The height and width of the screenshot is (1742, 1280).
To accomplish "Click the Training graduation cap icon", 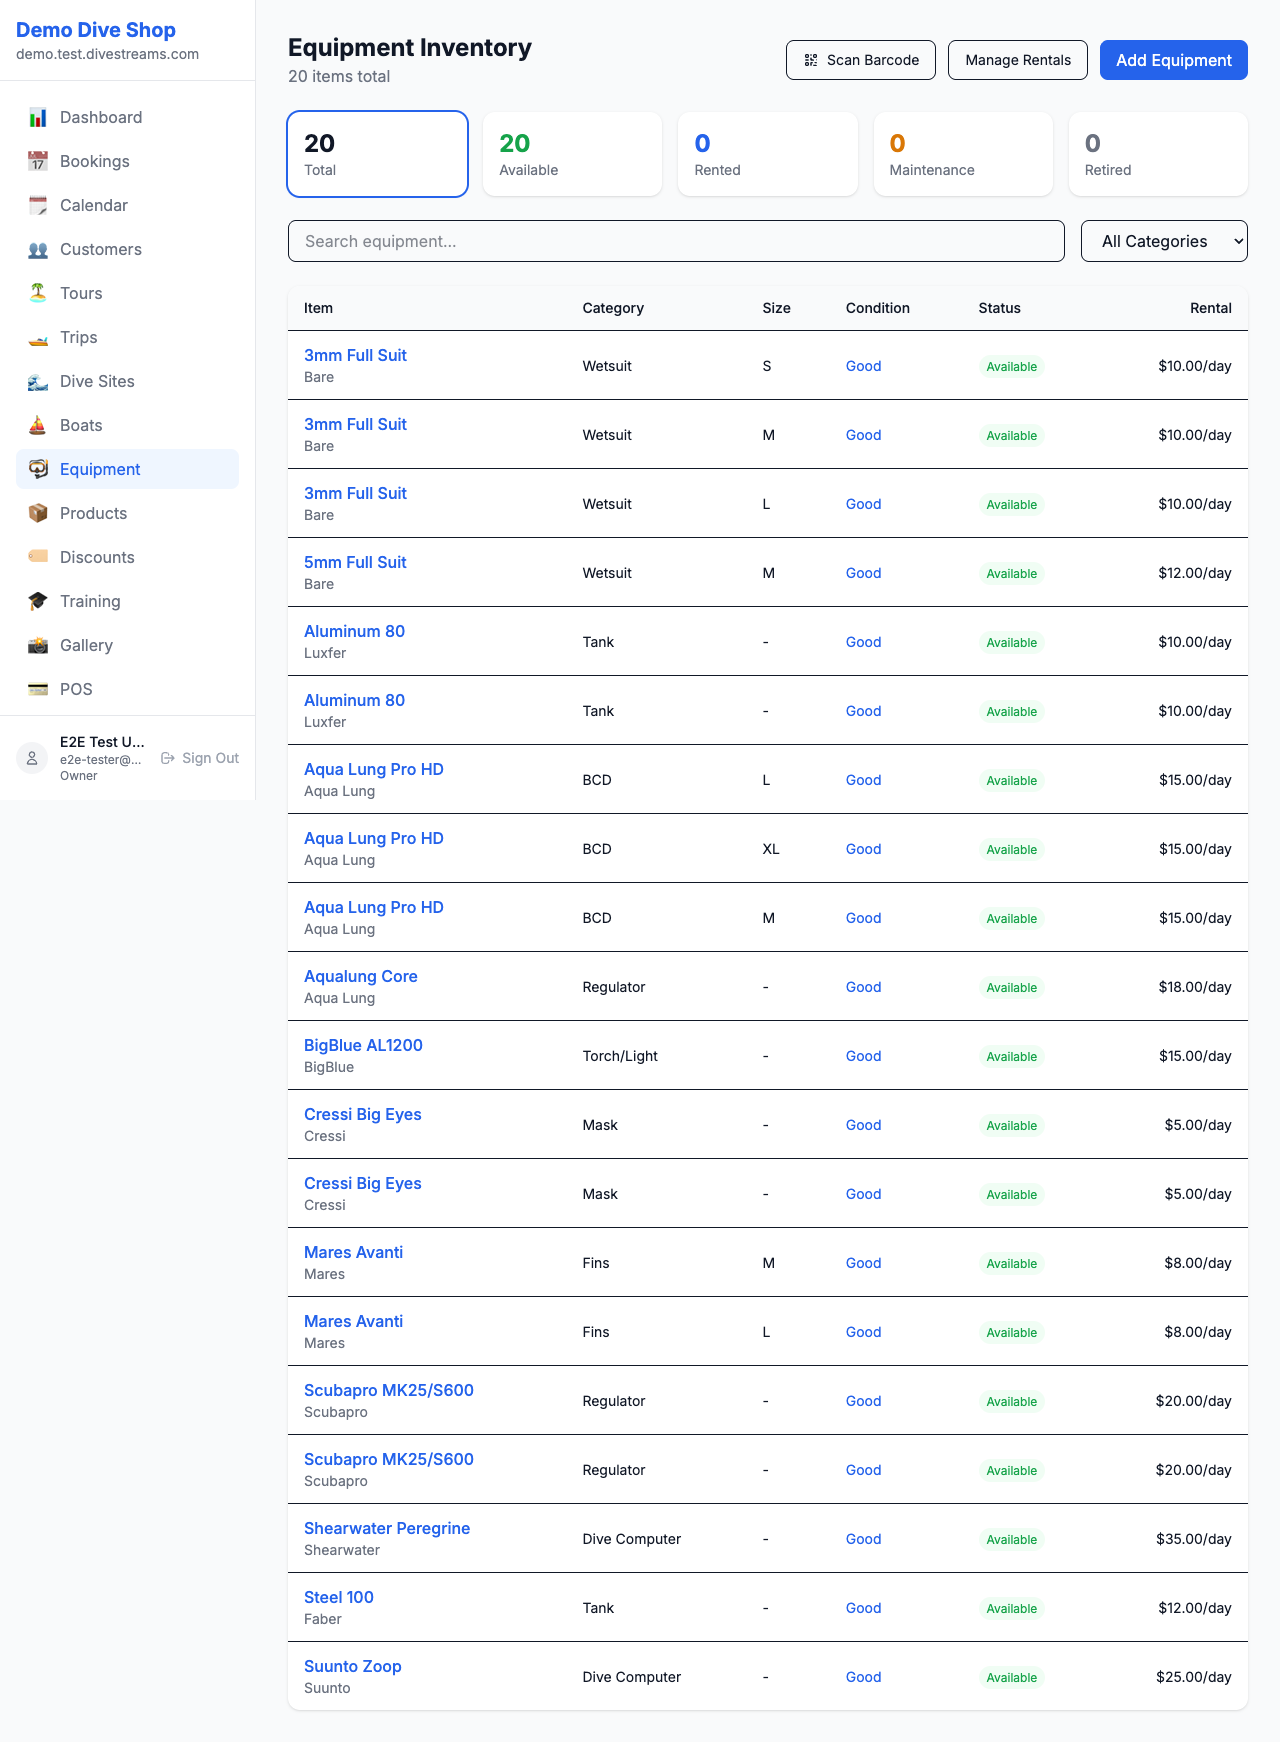I will [x=38, y=602].
